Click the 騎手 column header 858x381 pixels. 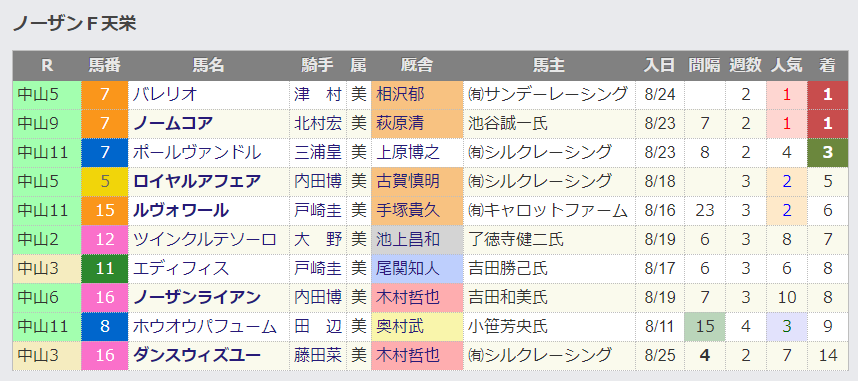[x=317, y=66]
